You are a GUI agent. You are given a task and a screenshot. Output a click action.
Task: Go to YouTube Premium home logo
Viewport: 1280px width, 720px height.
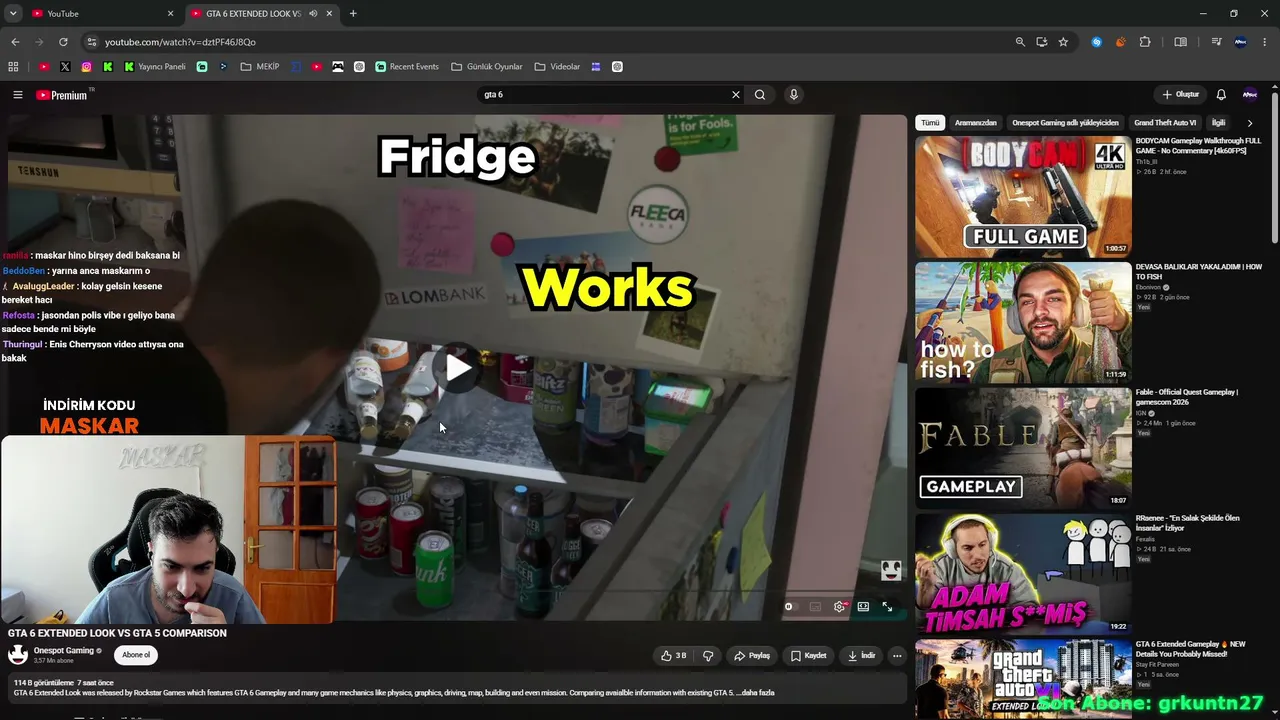point(62,95)
